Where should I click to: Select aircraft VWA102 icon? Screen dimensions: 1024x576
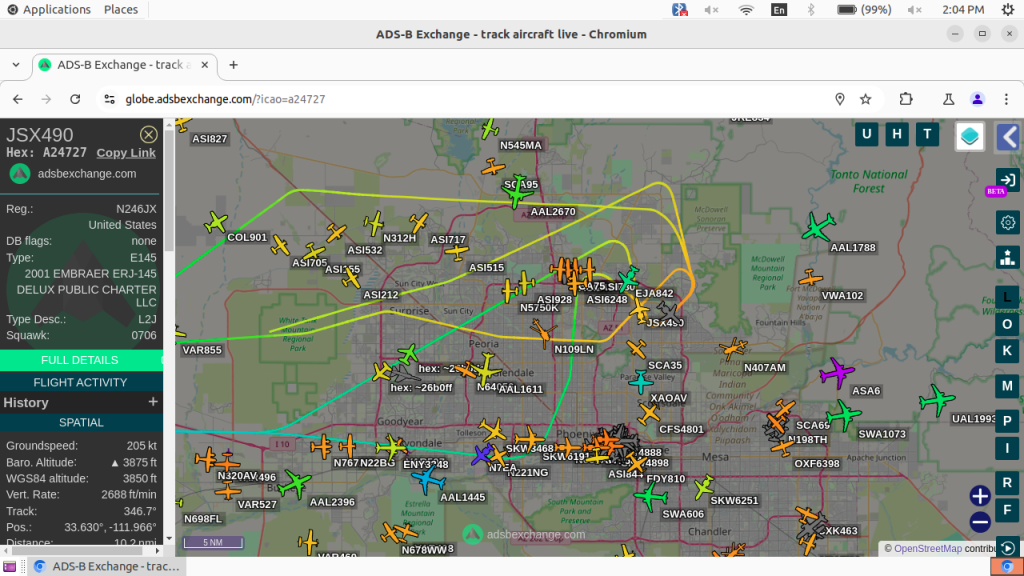tap(810, 279)
